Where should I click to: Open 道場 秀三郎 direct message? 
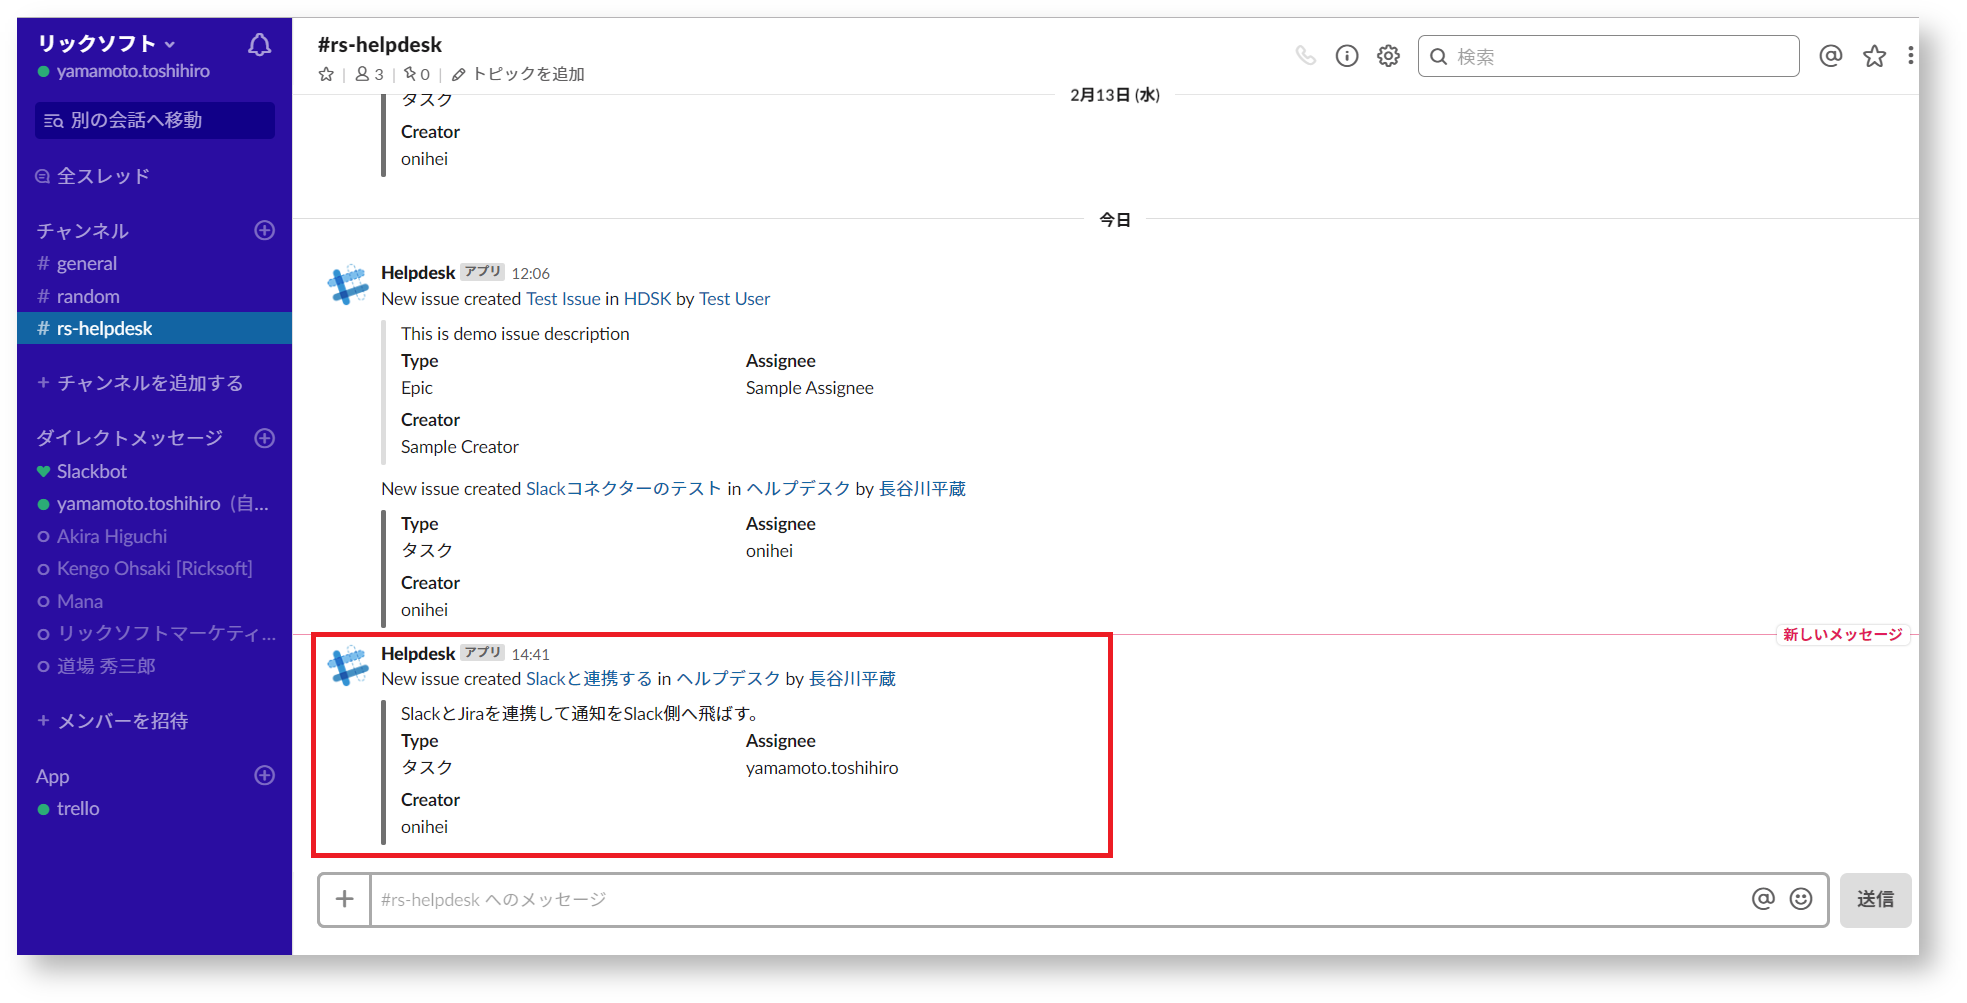coord(105,666)
